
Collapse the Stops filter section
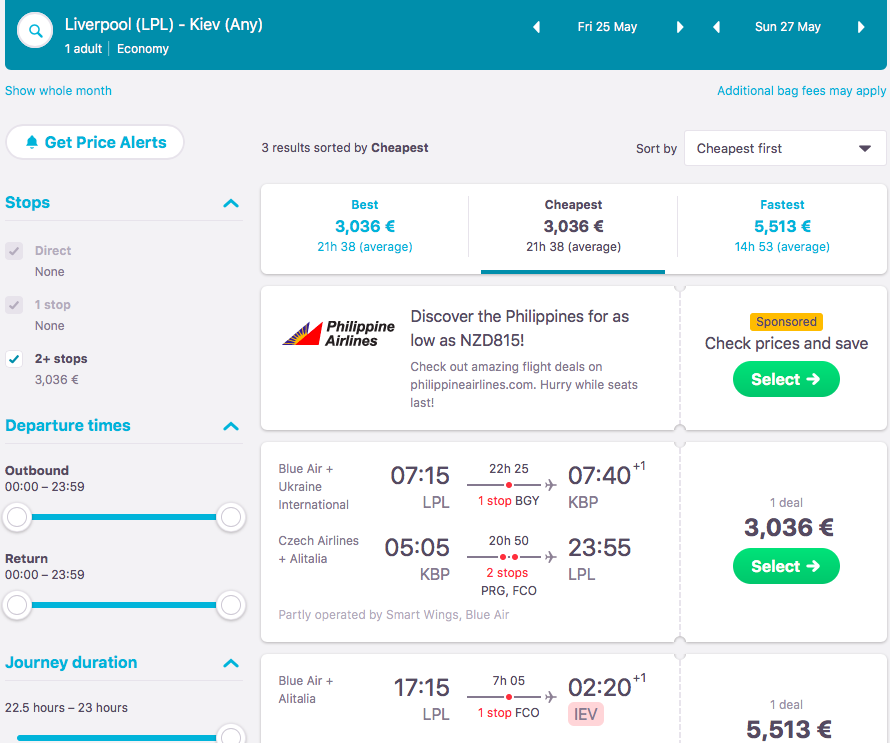pyautogui.click(x=231, y=203)
